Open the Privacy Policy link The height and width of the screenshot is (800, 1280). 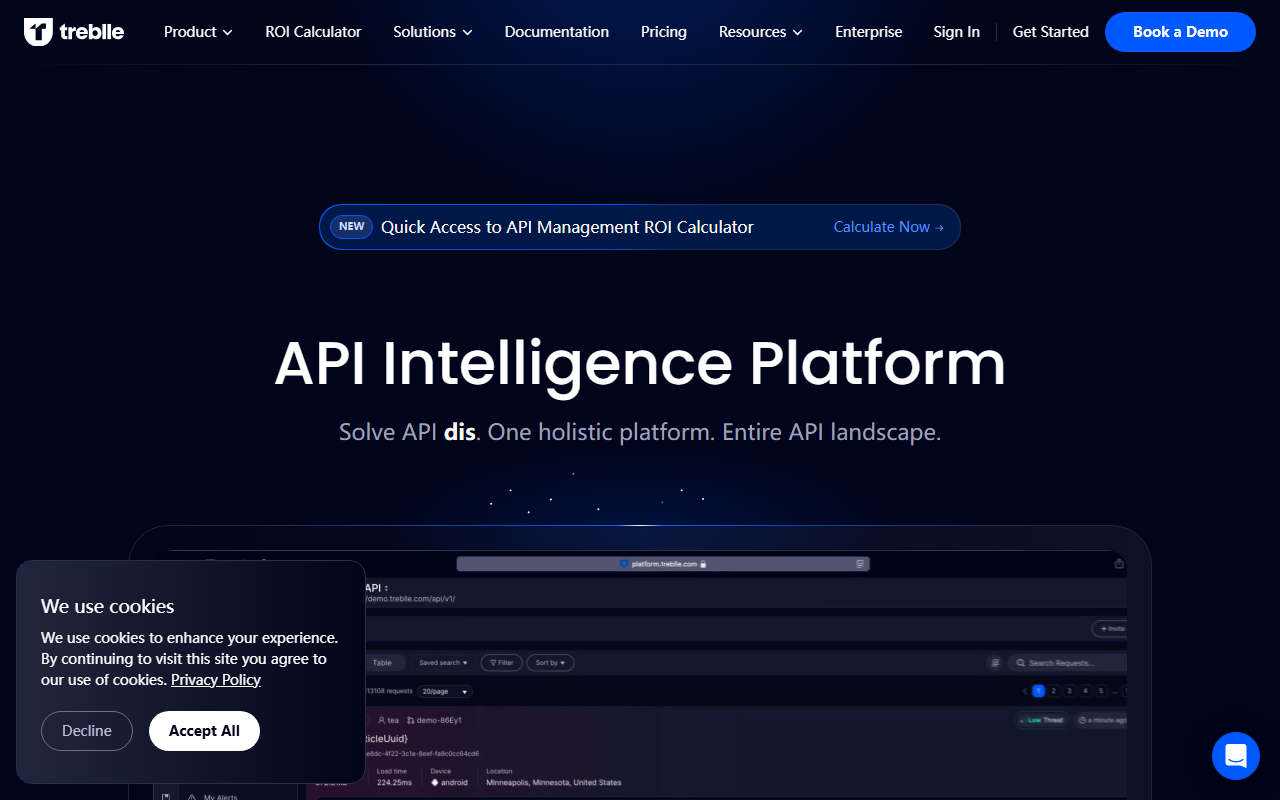pos(216,680)
